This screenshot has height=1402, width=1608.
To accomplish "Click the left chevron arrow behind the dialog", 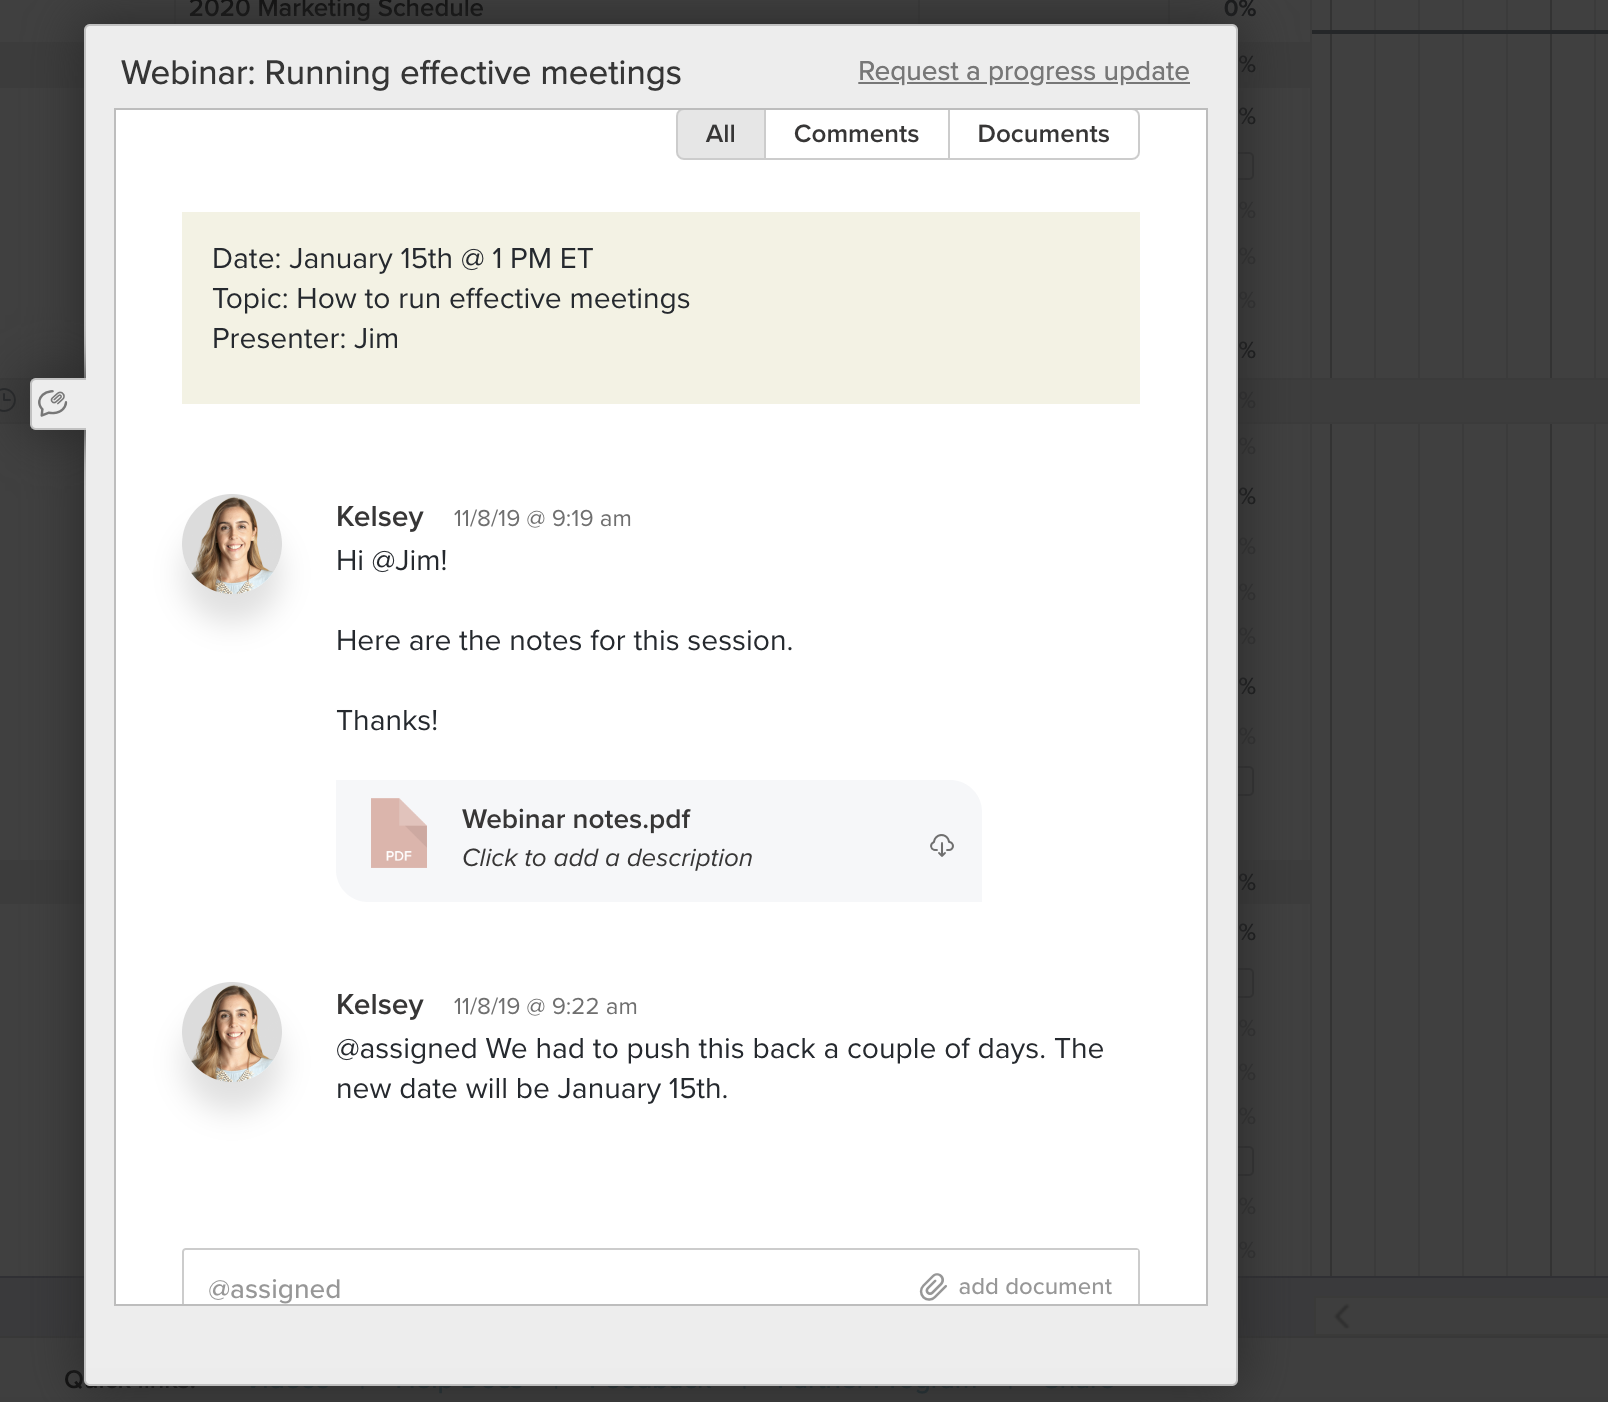I will click(x=1342, y=1317).
